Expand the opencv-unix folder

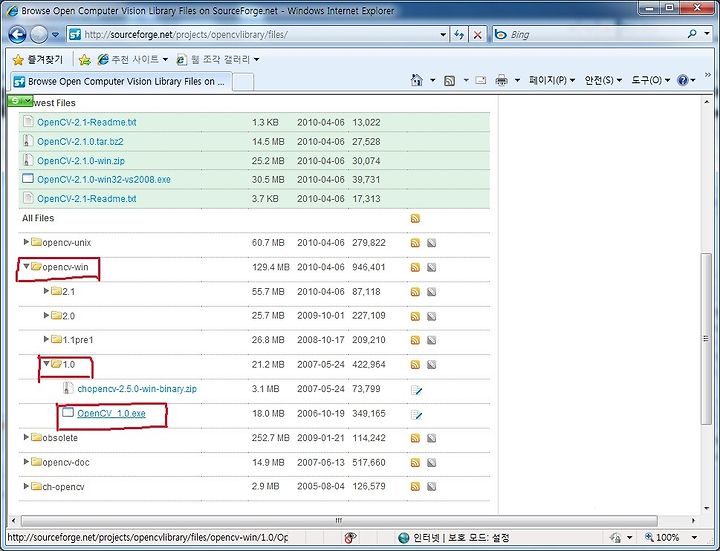(26, 242)
